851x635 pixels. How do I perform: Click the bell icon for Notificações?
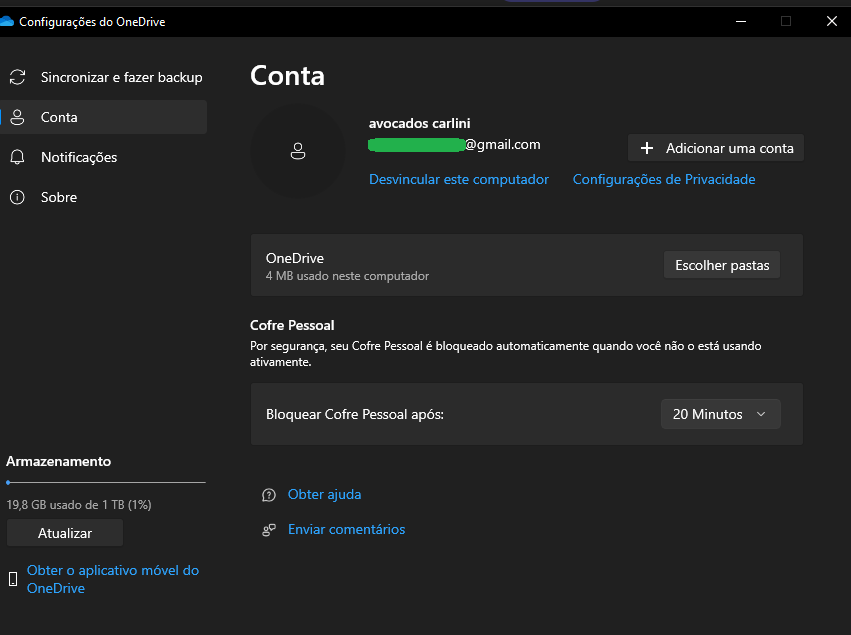[x=17, y=157]
